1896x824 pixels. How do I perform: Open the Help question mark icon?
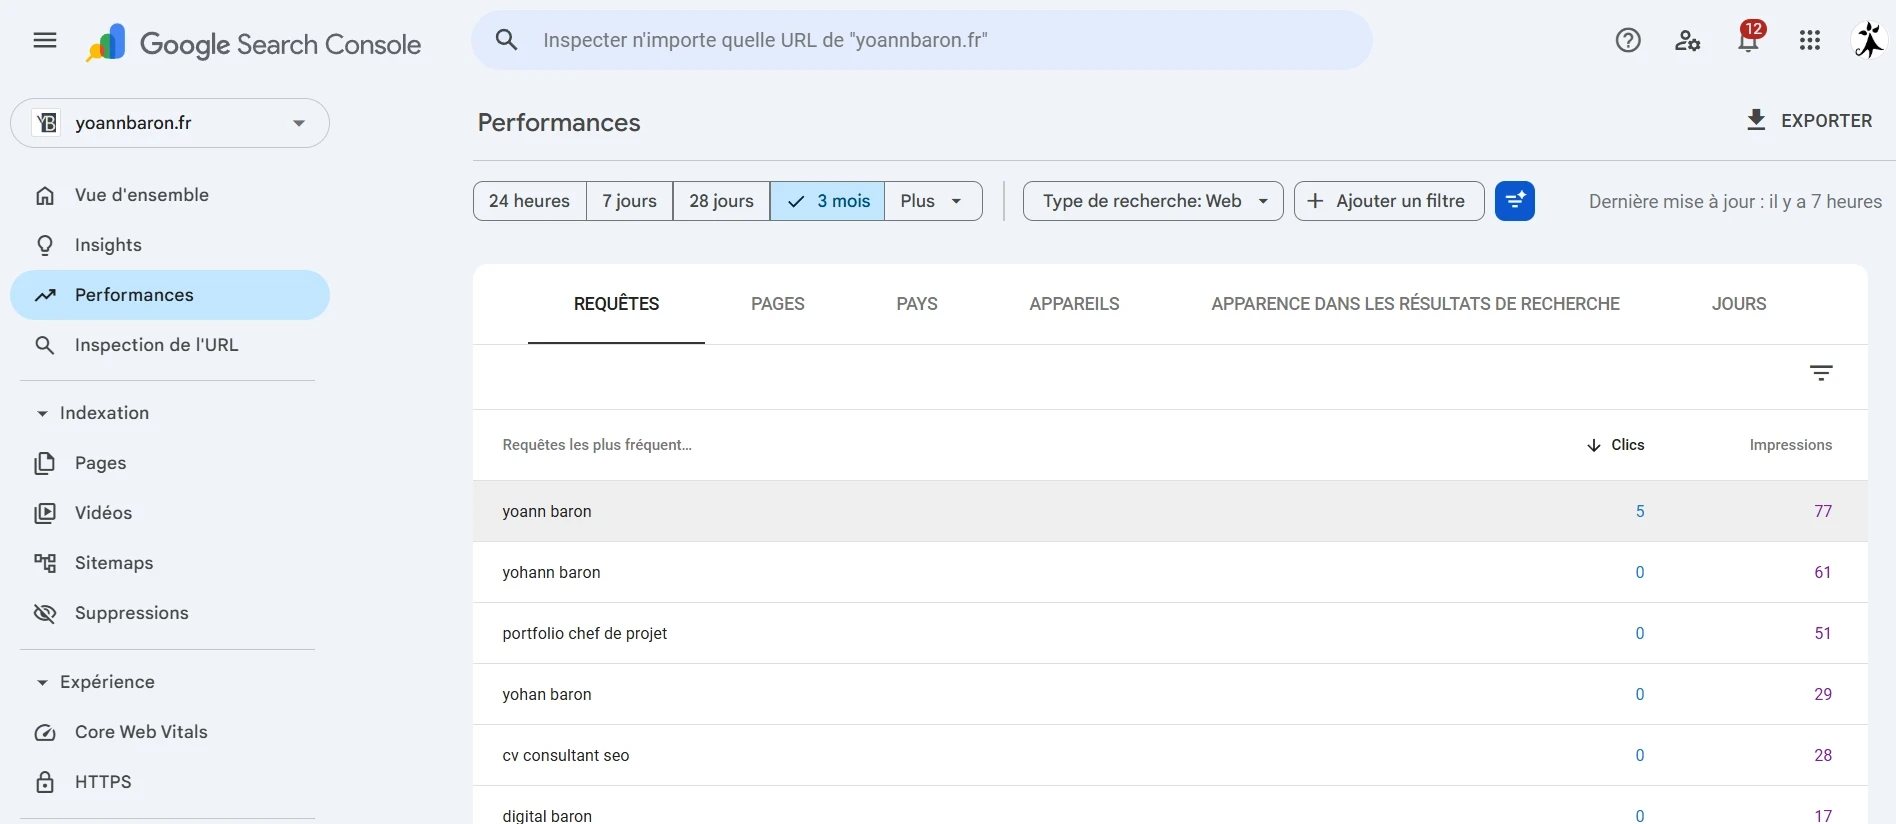1628,40
